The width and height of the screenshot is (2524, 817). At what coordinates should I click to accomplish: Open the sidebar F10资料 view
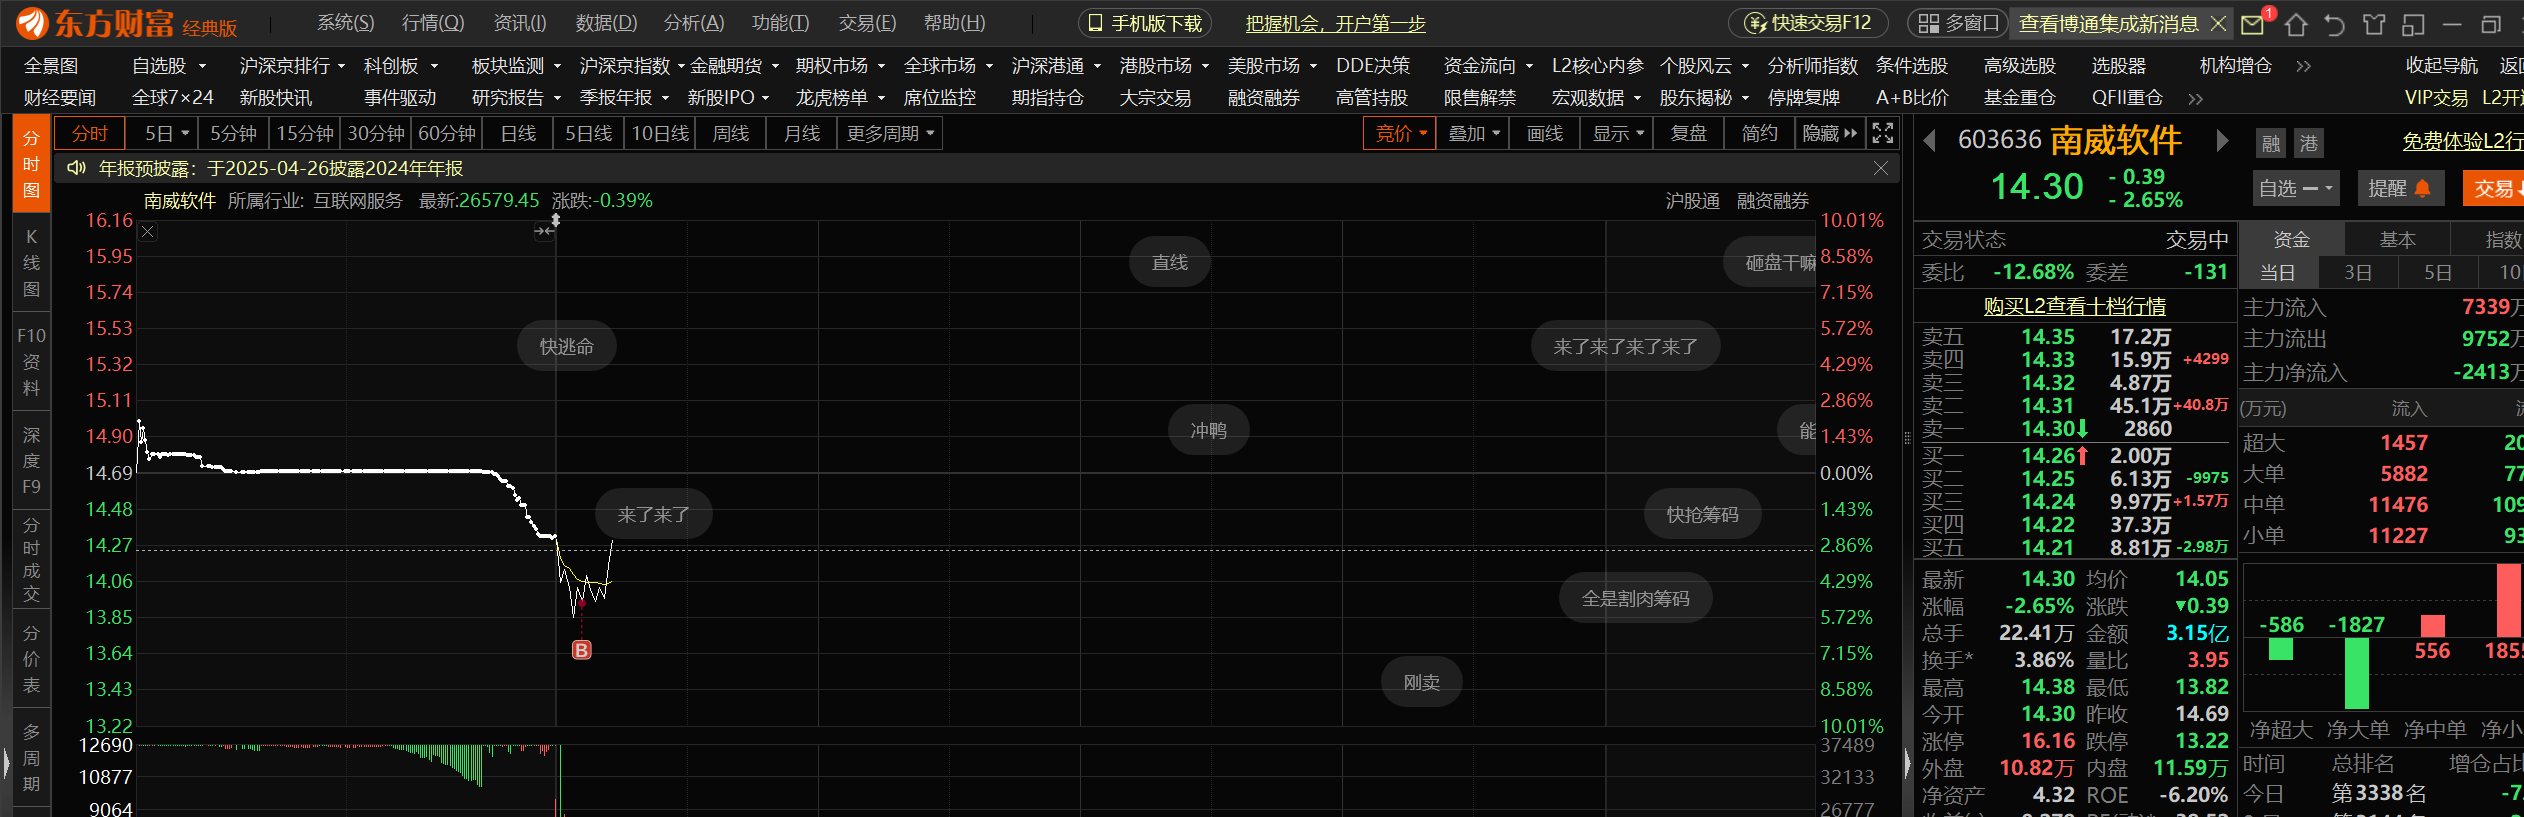point(31,361)
